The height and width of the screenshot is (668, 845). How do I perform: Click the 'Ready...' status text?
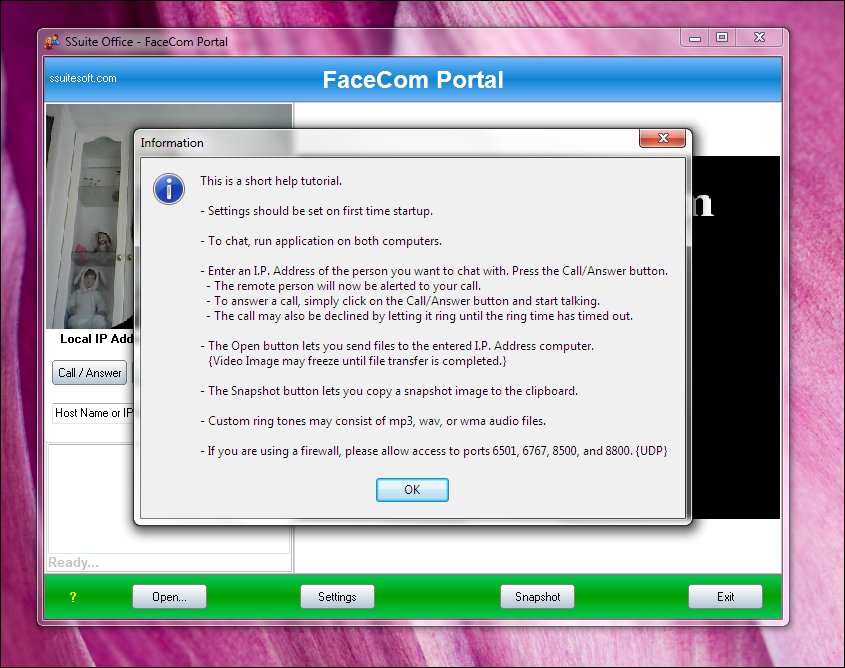pyautogui.click(x=73, y=562)
